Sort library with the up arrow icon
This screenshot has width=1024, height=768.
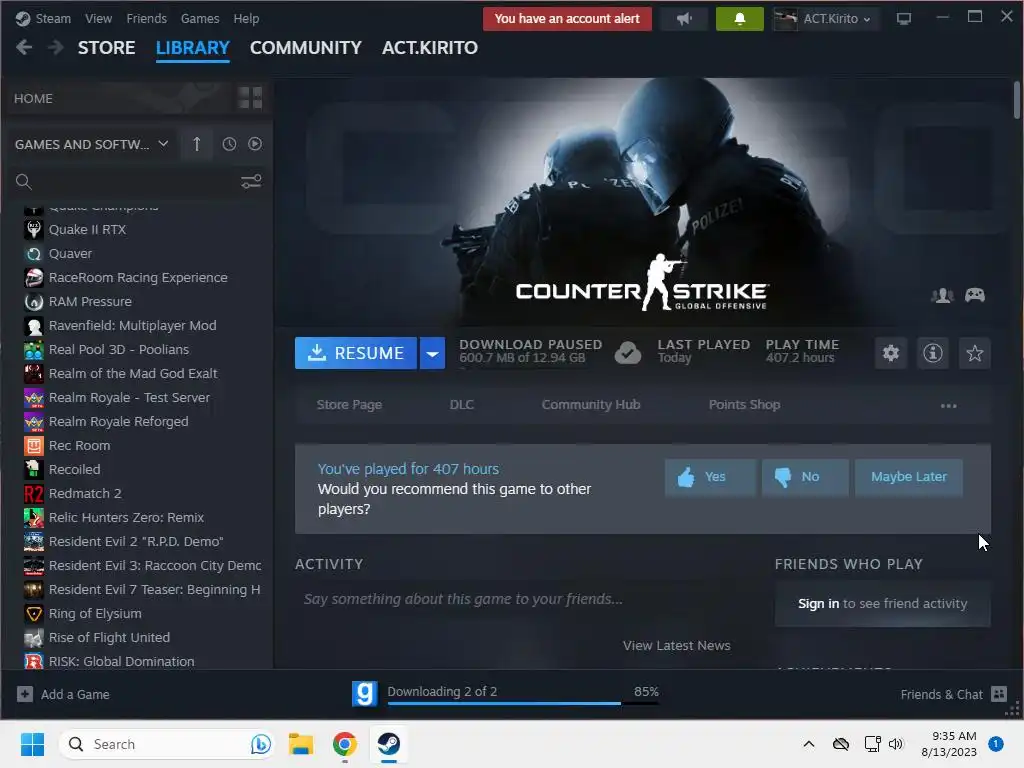point(197,144)
